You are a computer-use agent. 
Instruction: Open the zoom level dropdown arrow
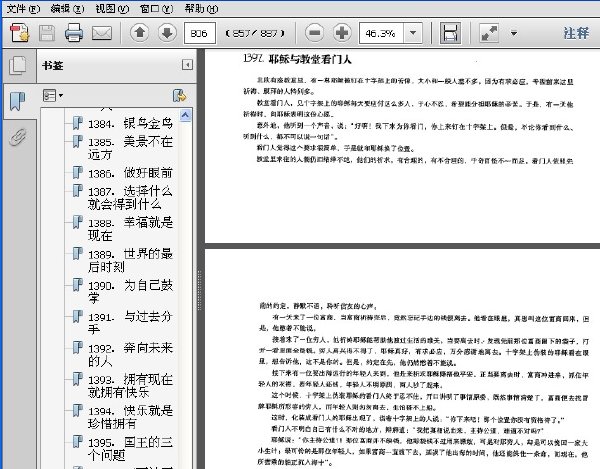coord(413,33)
